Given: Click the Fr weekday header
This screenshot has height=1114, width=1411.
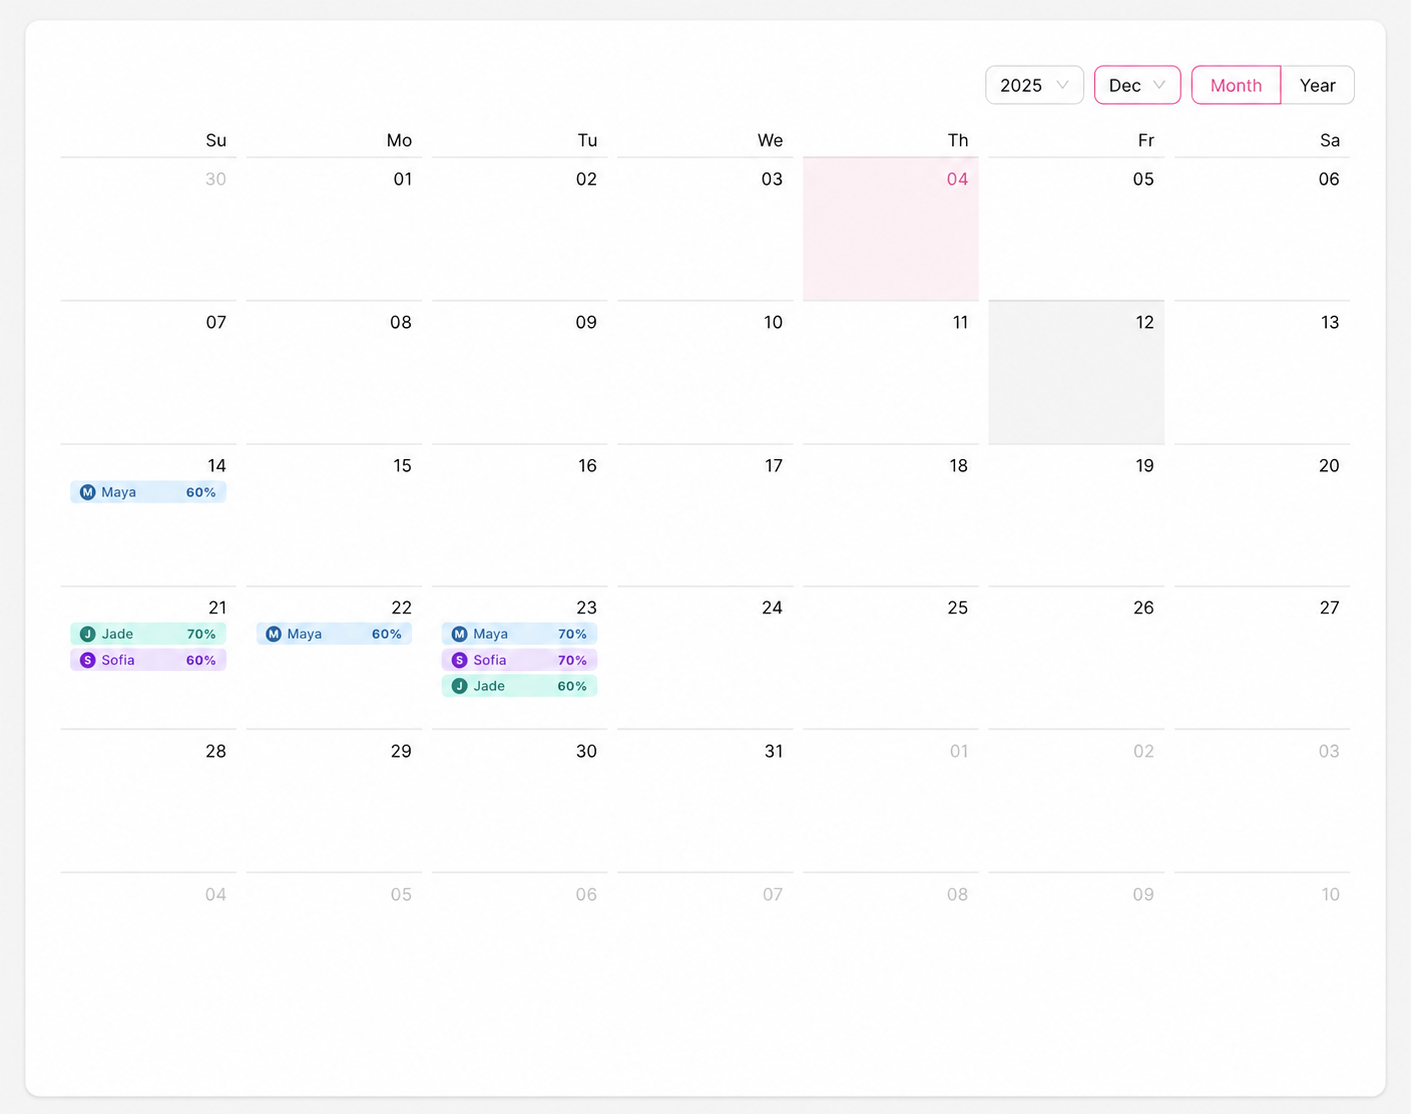Looking at the screenshot, I should click(x=1146, y=140).
